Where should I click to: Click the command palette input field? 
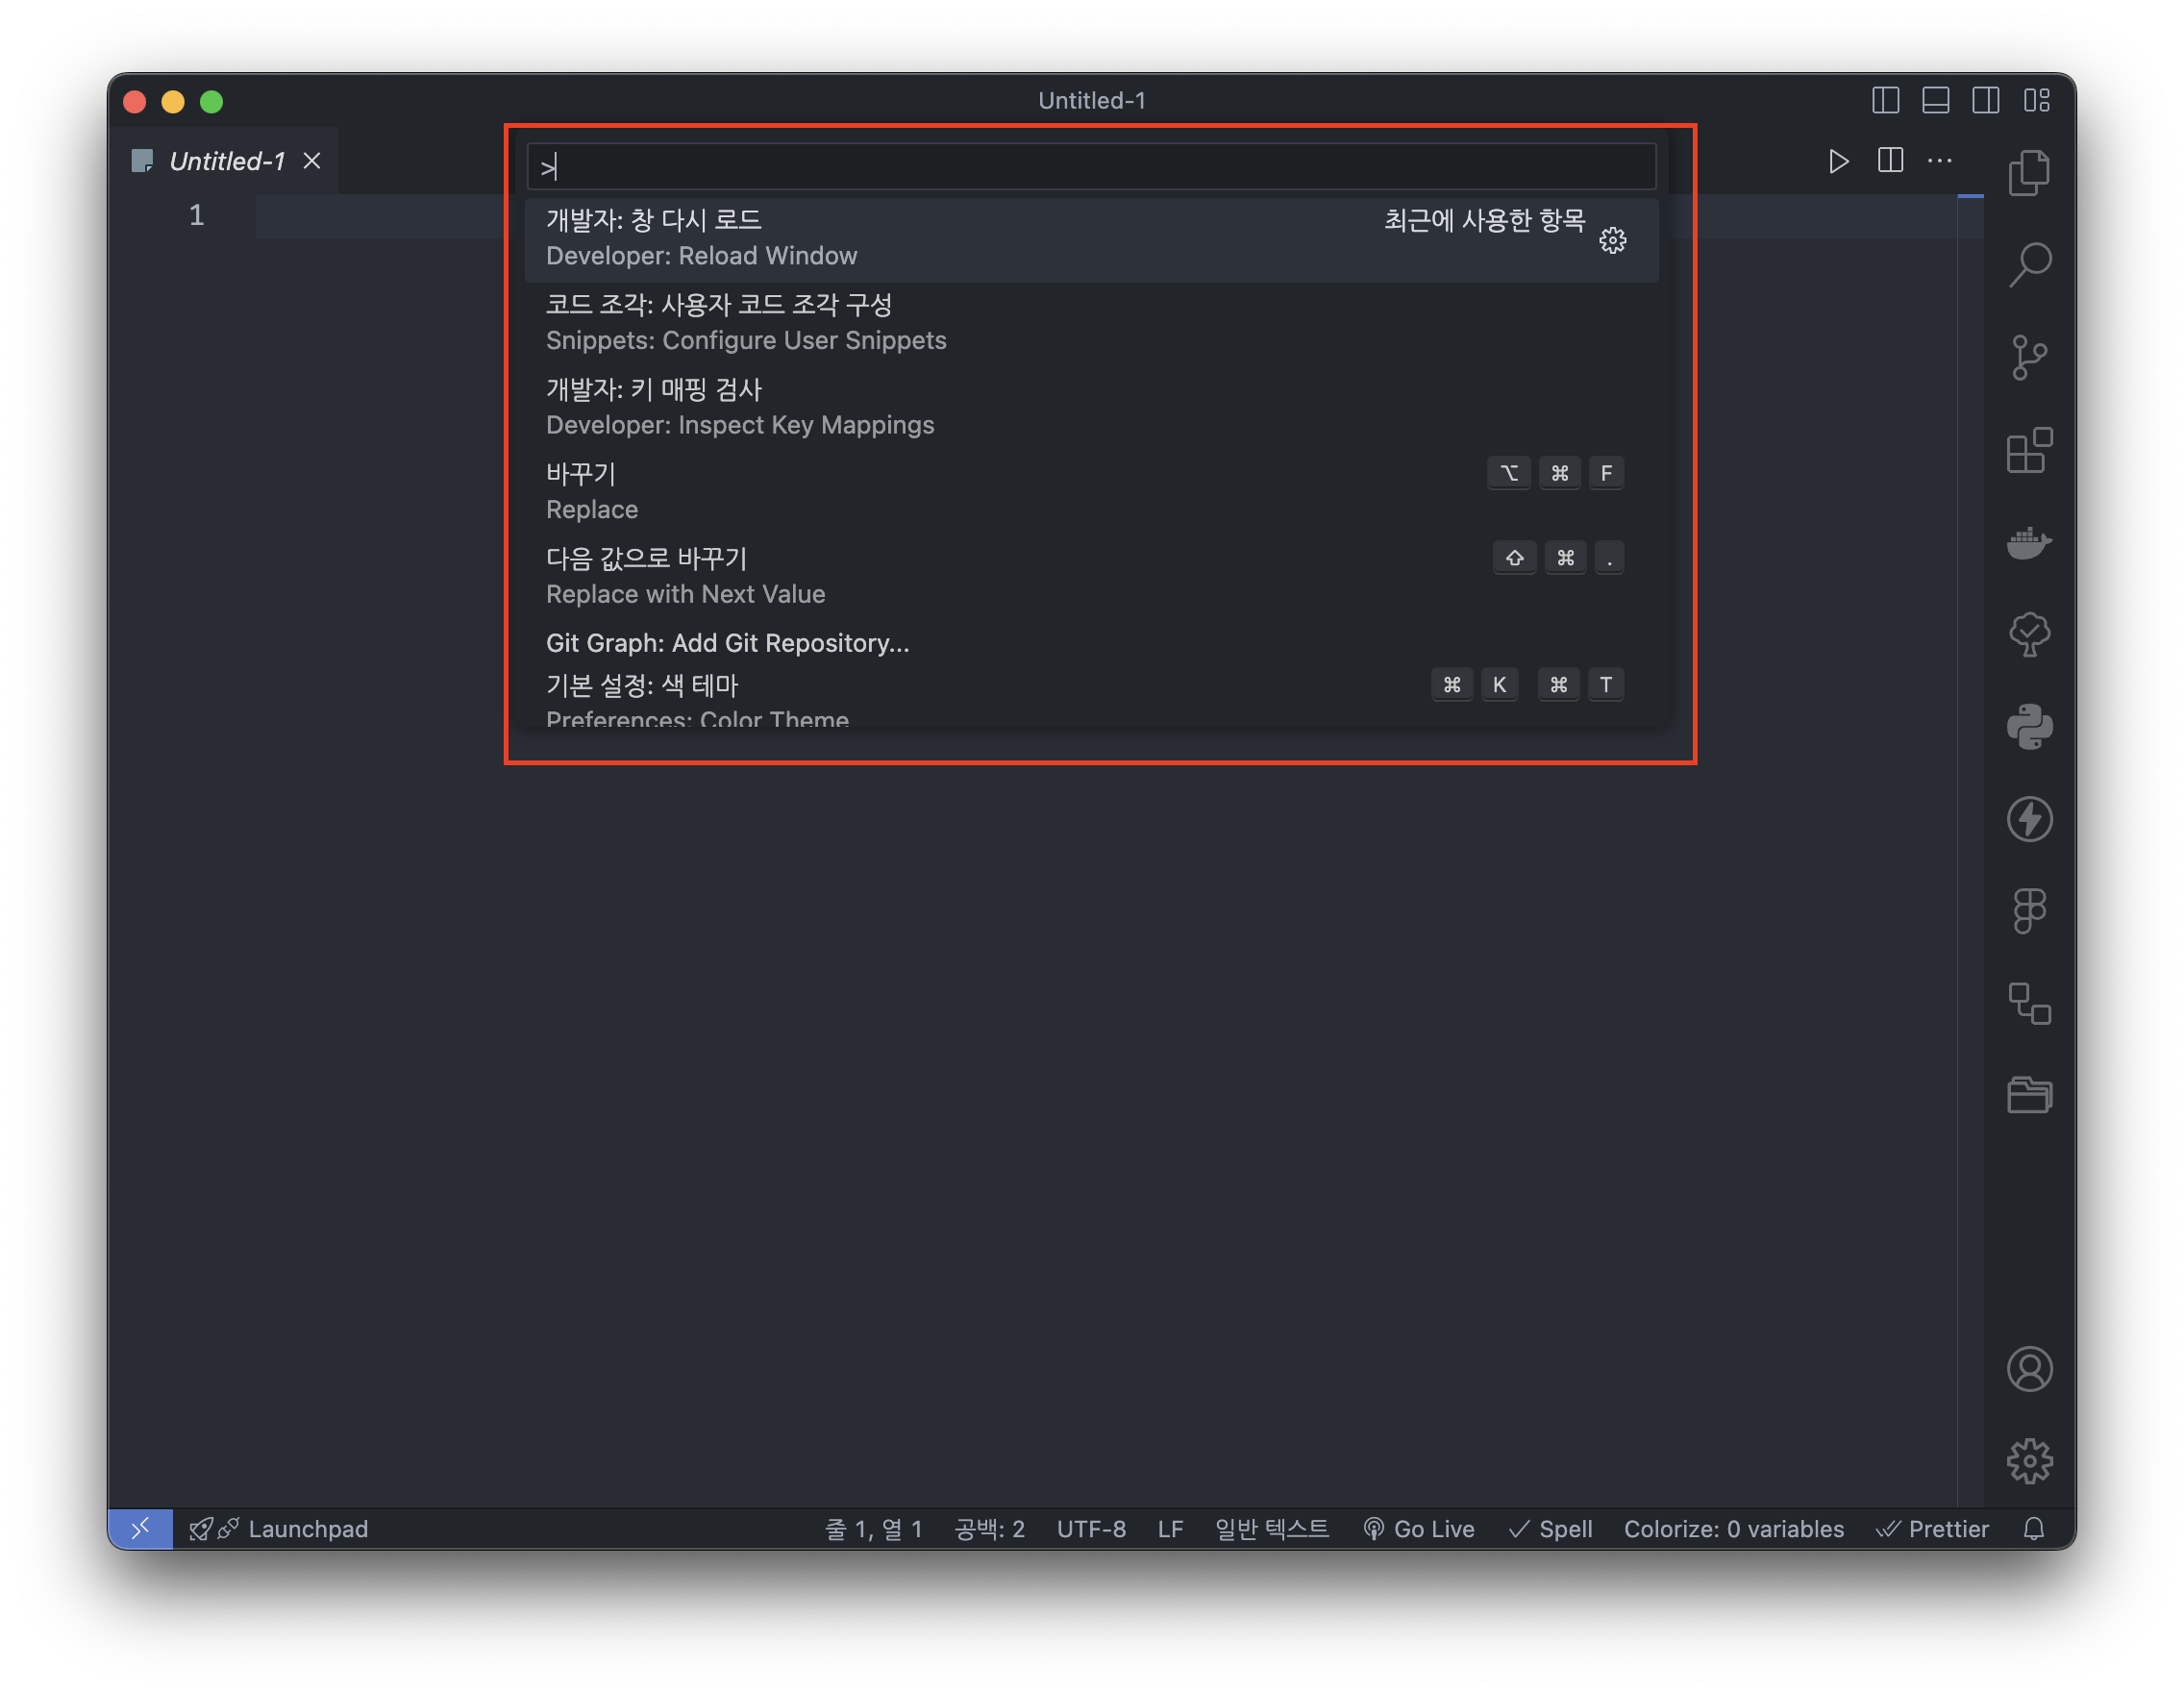pyautogui.click(x=1090, y=166)
